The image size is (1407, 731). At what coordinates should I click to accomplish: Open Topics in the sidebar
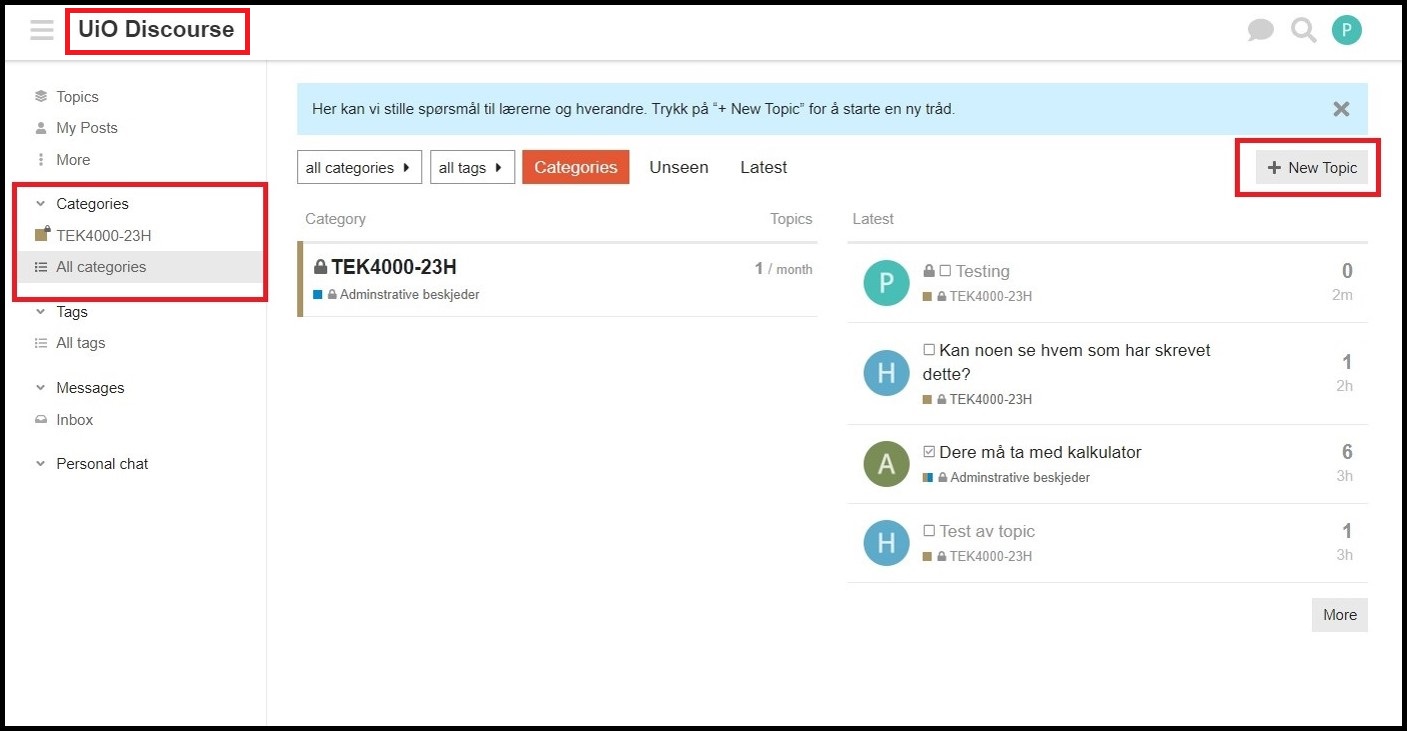click(77, 97)
